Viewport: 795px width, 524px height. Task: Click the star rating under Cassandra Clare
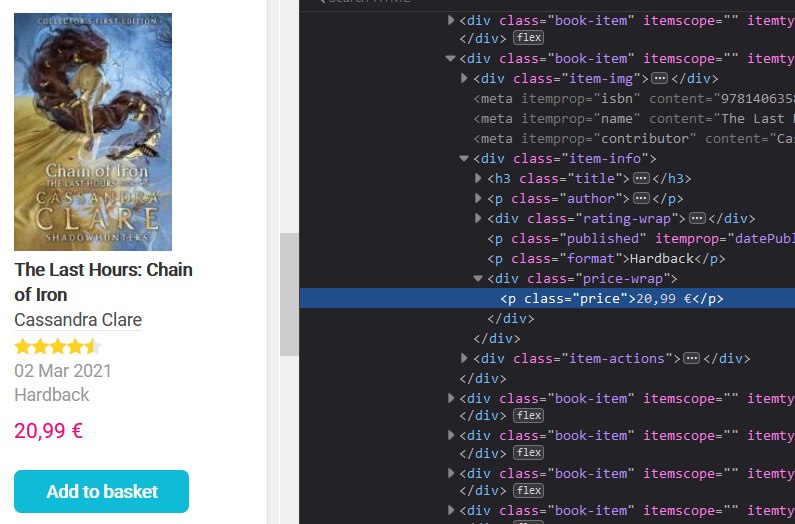58,347
